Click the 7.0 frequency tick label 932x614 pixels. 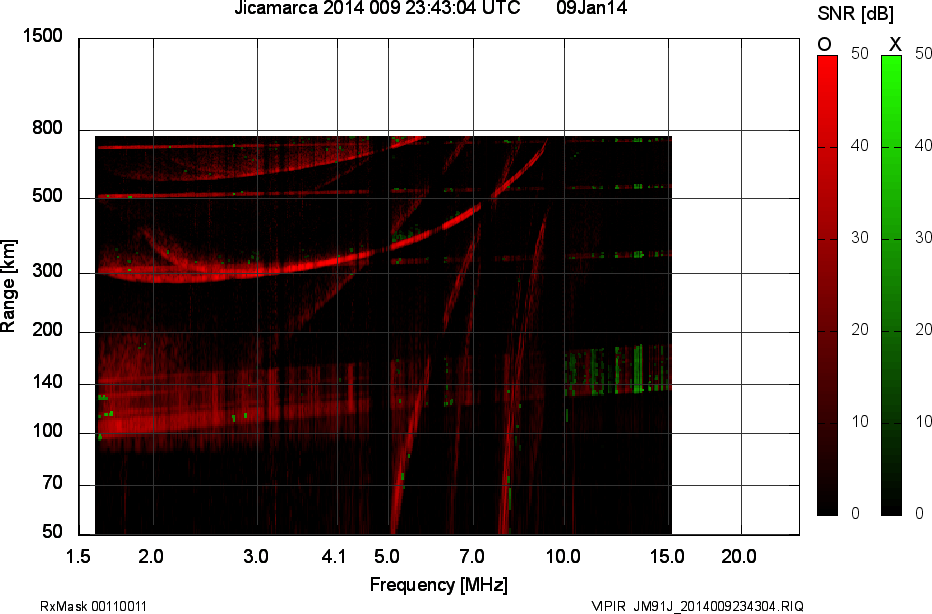click(x=471, y=556)
